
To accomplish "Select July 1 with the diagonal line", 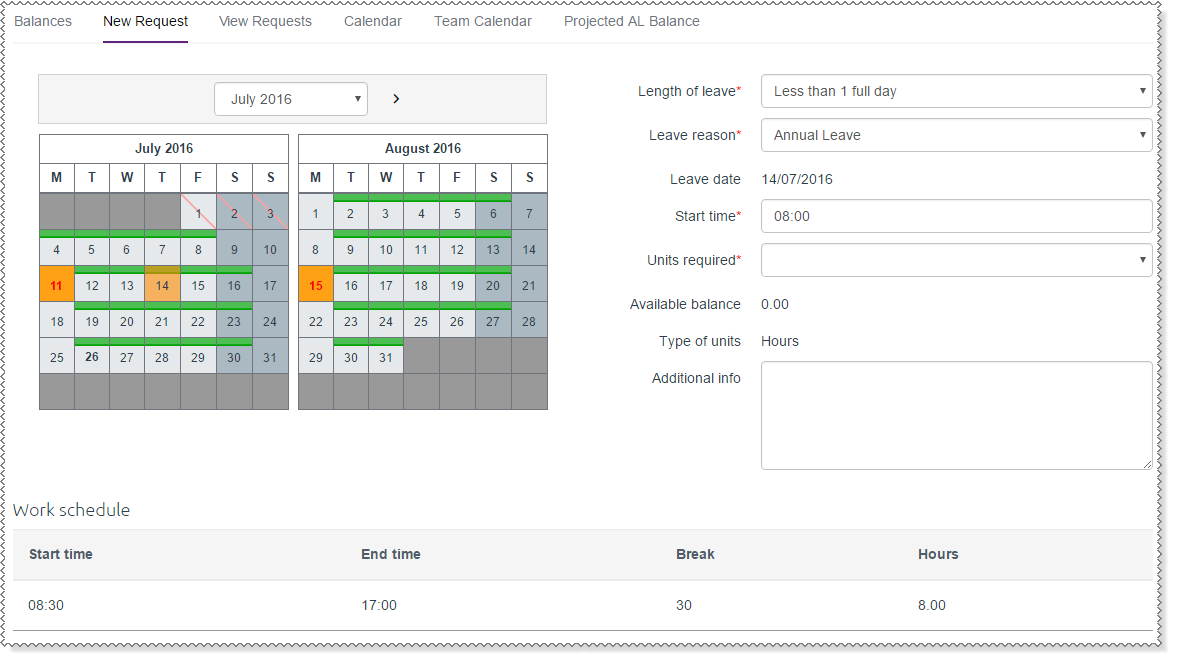I will pos(198,214).
